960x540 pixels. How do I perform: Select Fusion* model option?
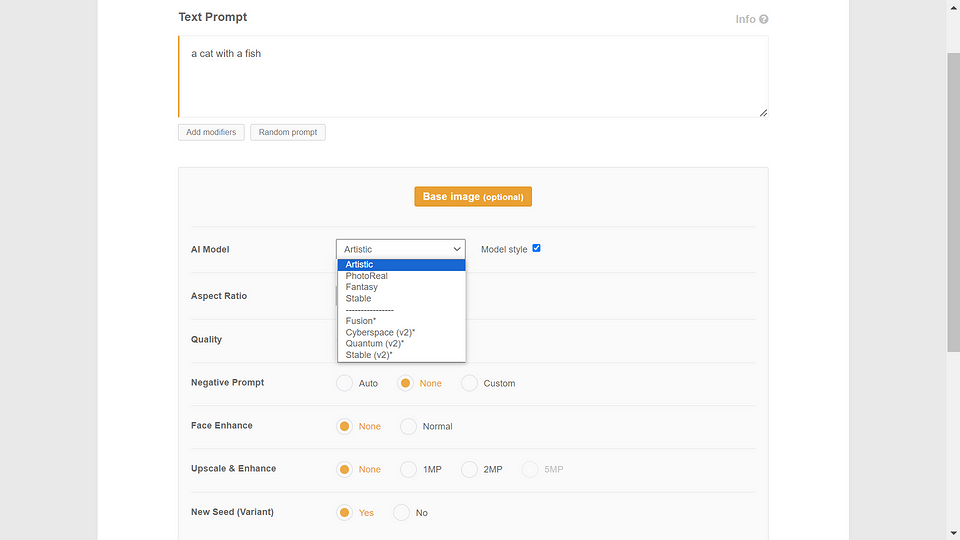(361, 321)
